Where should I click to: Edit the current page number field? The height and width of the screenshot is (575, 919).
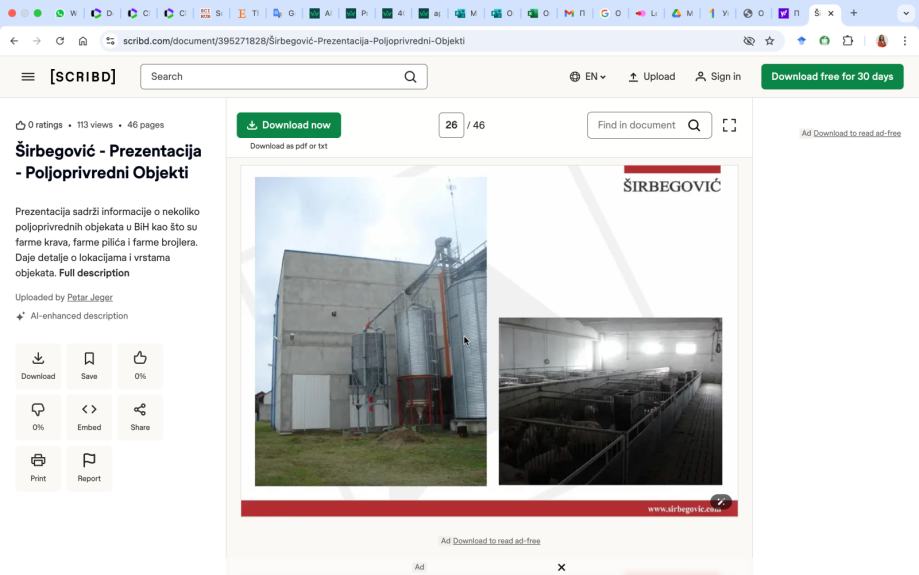pos(451,125)
